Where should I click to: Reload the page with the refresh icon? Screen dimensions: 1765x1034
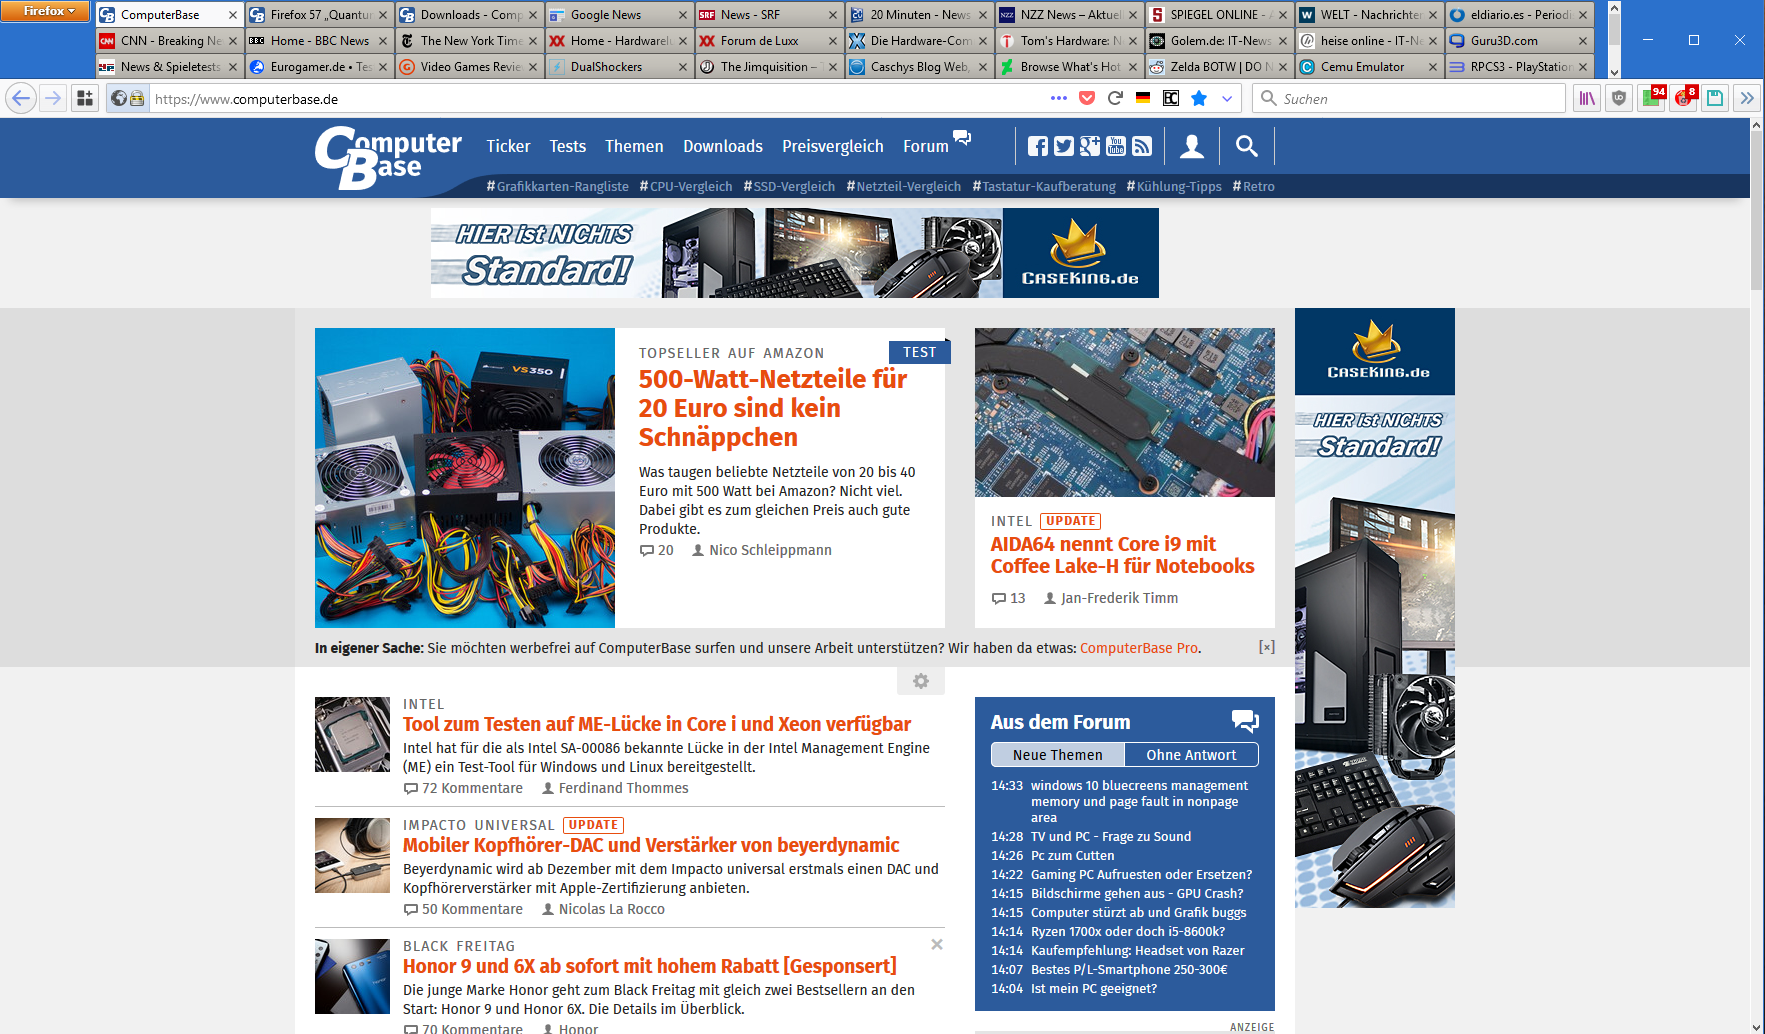pos(1115,98)
